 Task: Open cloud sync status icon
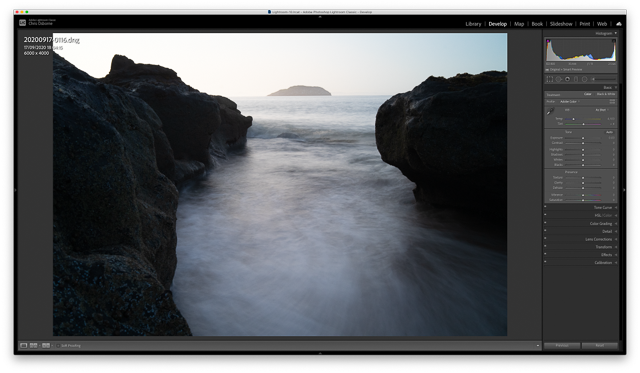pyautogui.click(x=619, y=24)
